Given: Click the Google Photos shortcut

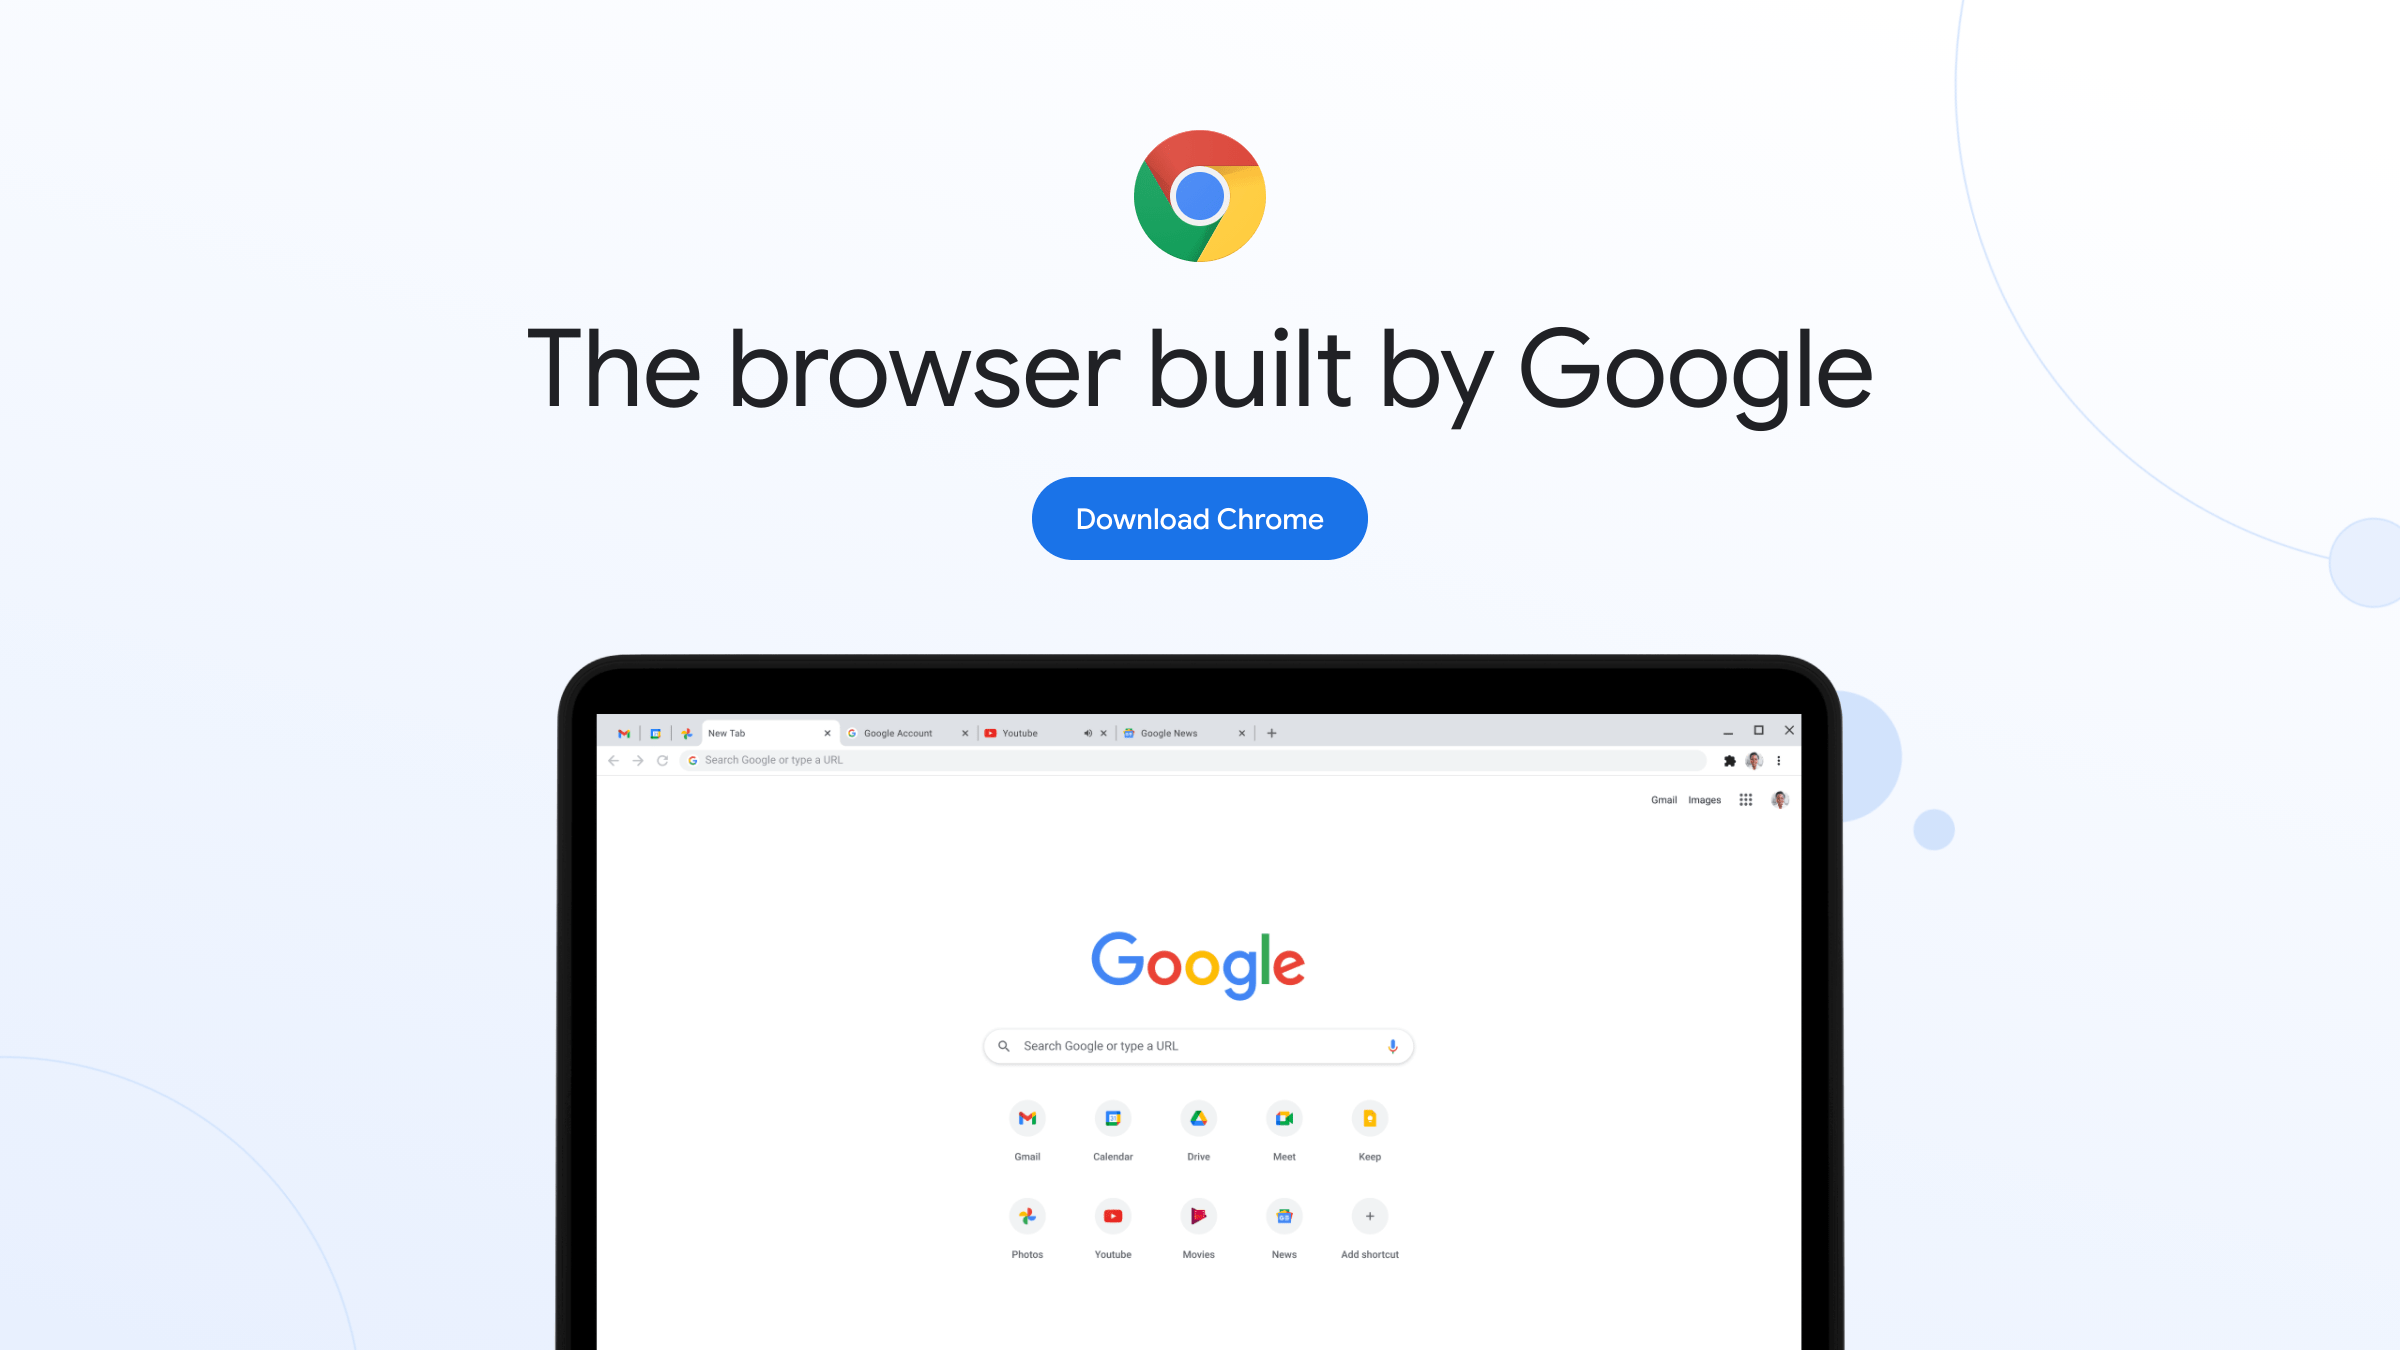Looking at the screenshot, I should [x=1025, y=1215].
